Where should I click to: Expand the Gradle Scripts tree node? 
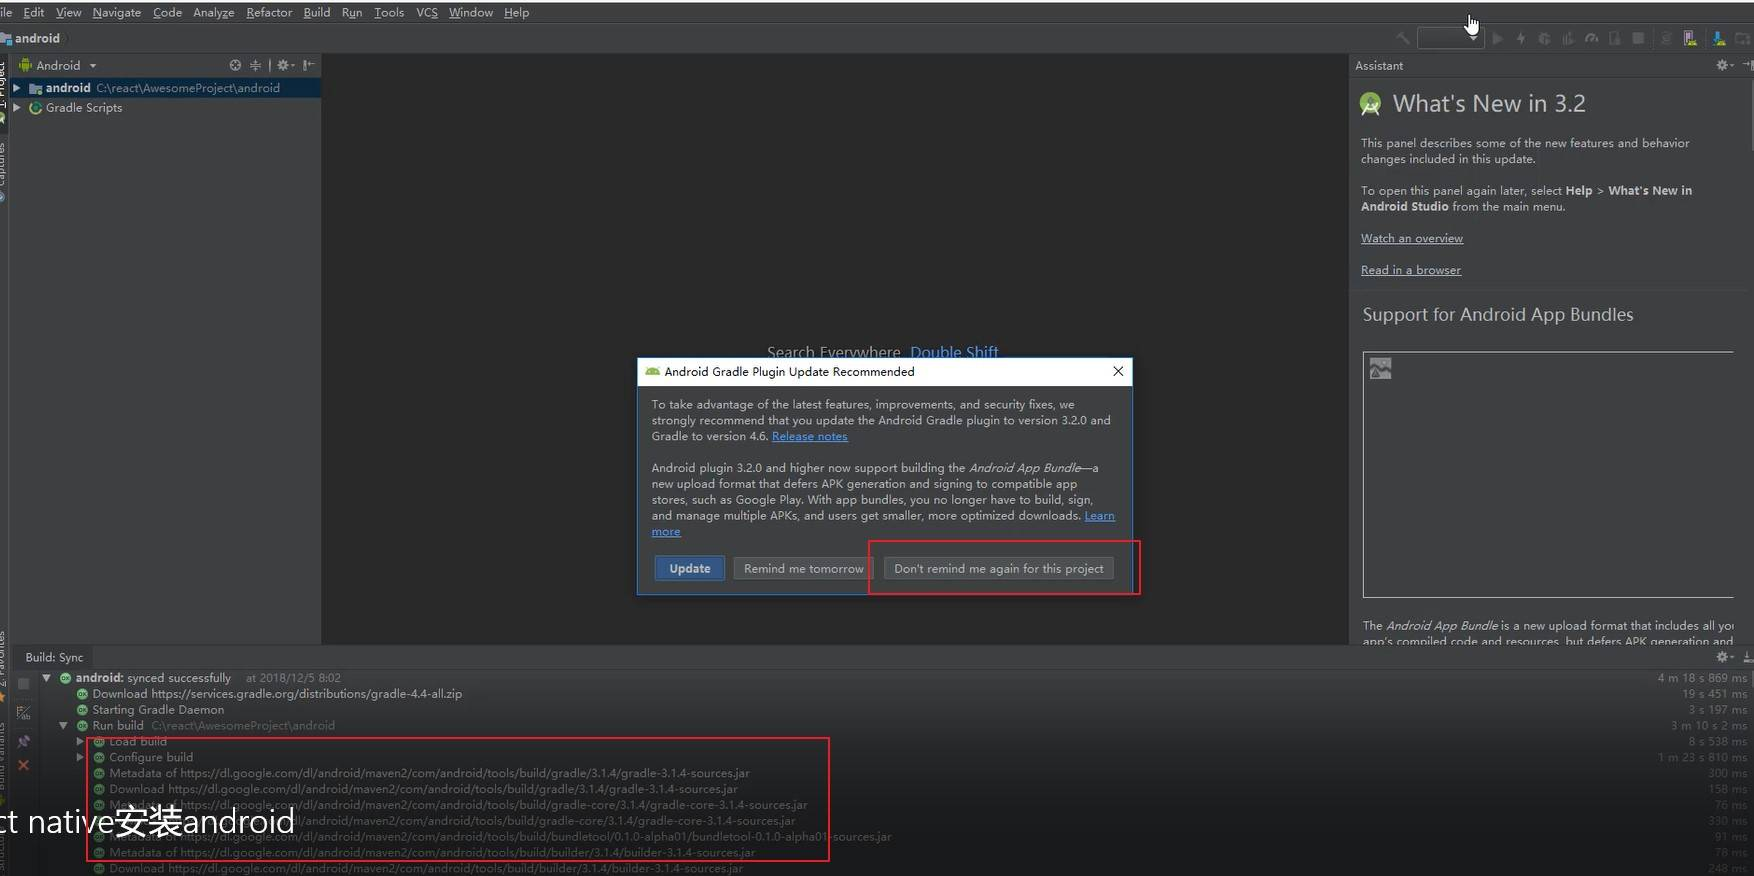(16, 107)
